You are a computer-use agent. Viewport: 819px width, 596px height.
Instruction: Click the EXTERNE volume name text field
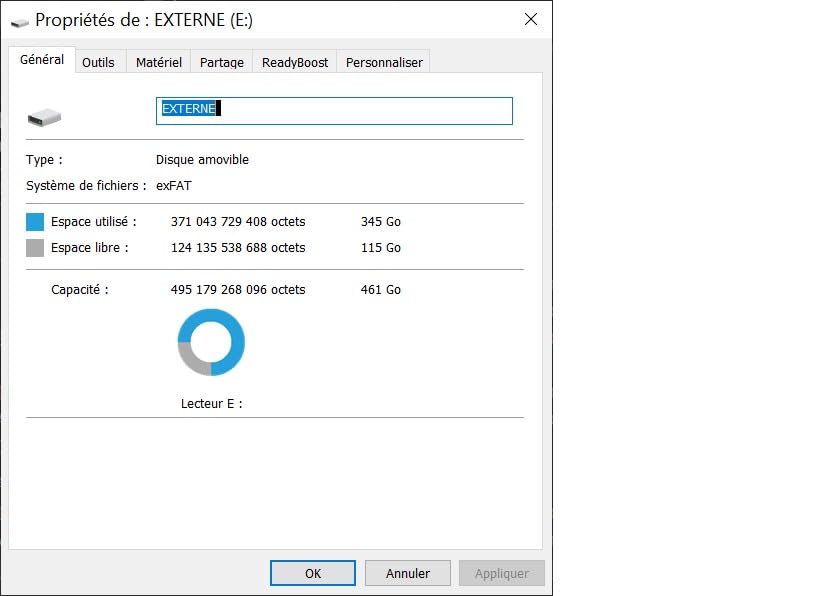coord(334,110)
